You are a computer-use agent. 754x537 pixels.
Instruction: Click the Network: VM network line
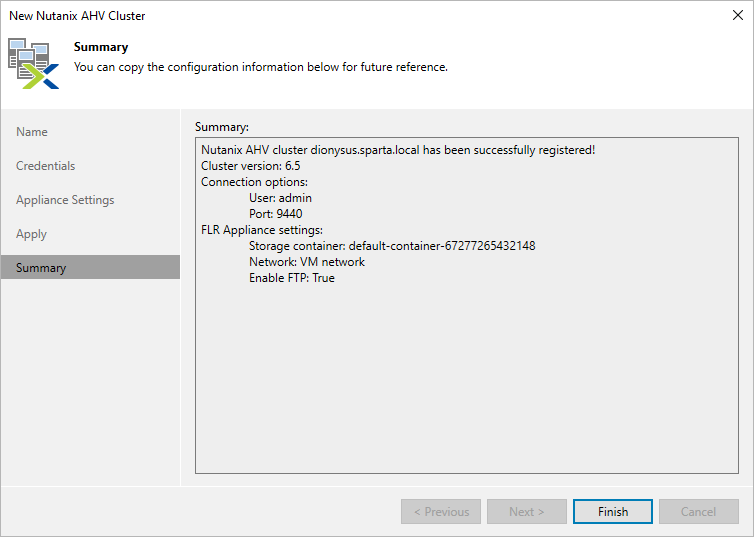(307, 262)
